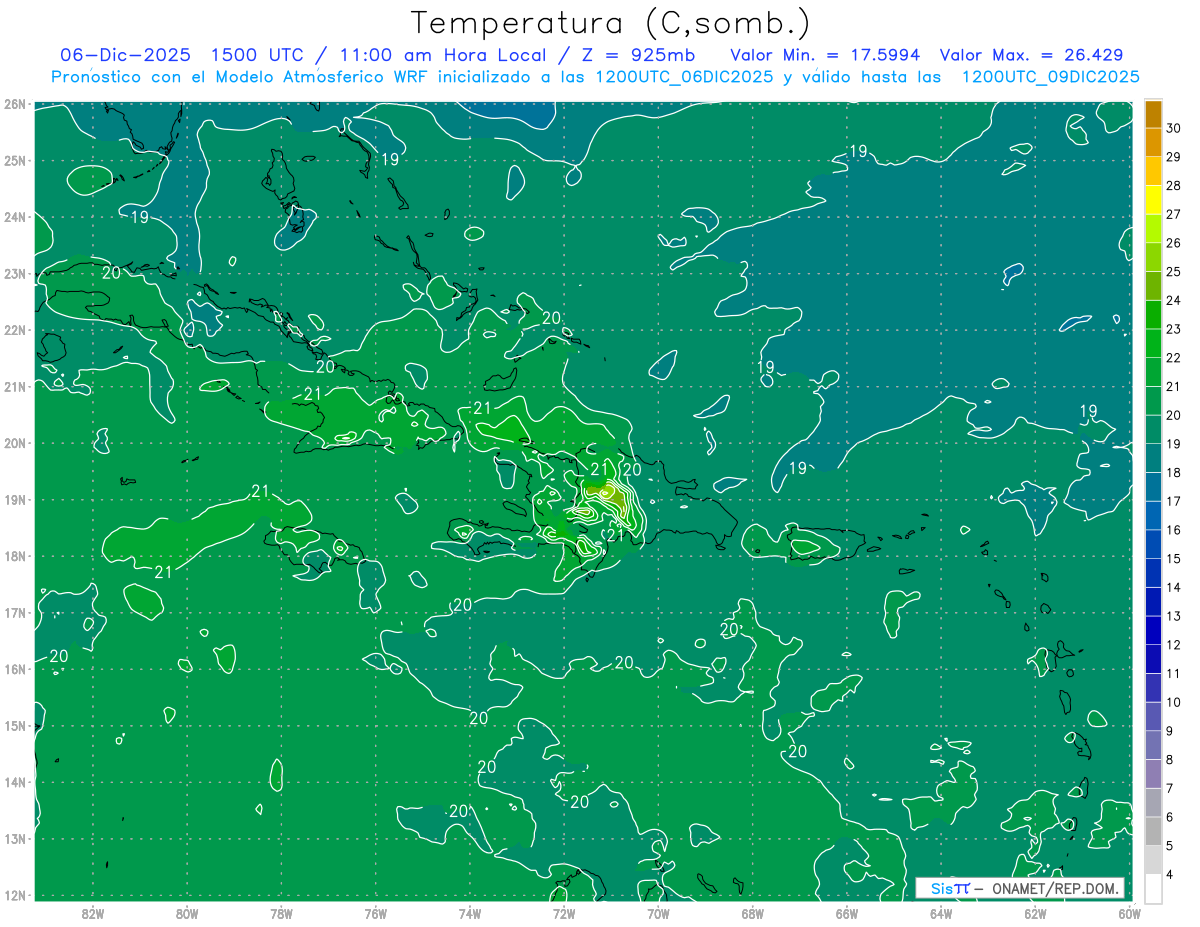Click the yellow swatch between 27 and 28
Screen dimensions: 1200x927
pyautogui.click(x=1153, y=200)
